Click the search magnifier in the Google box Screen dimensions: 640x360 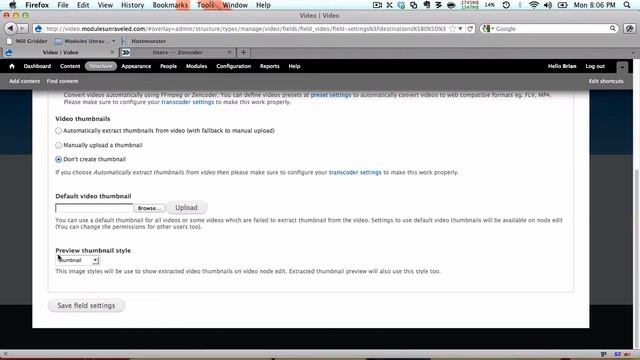613,29
